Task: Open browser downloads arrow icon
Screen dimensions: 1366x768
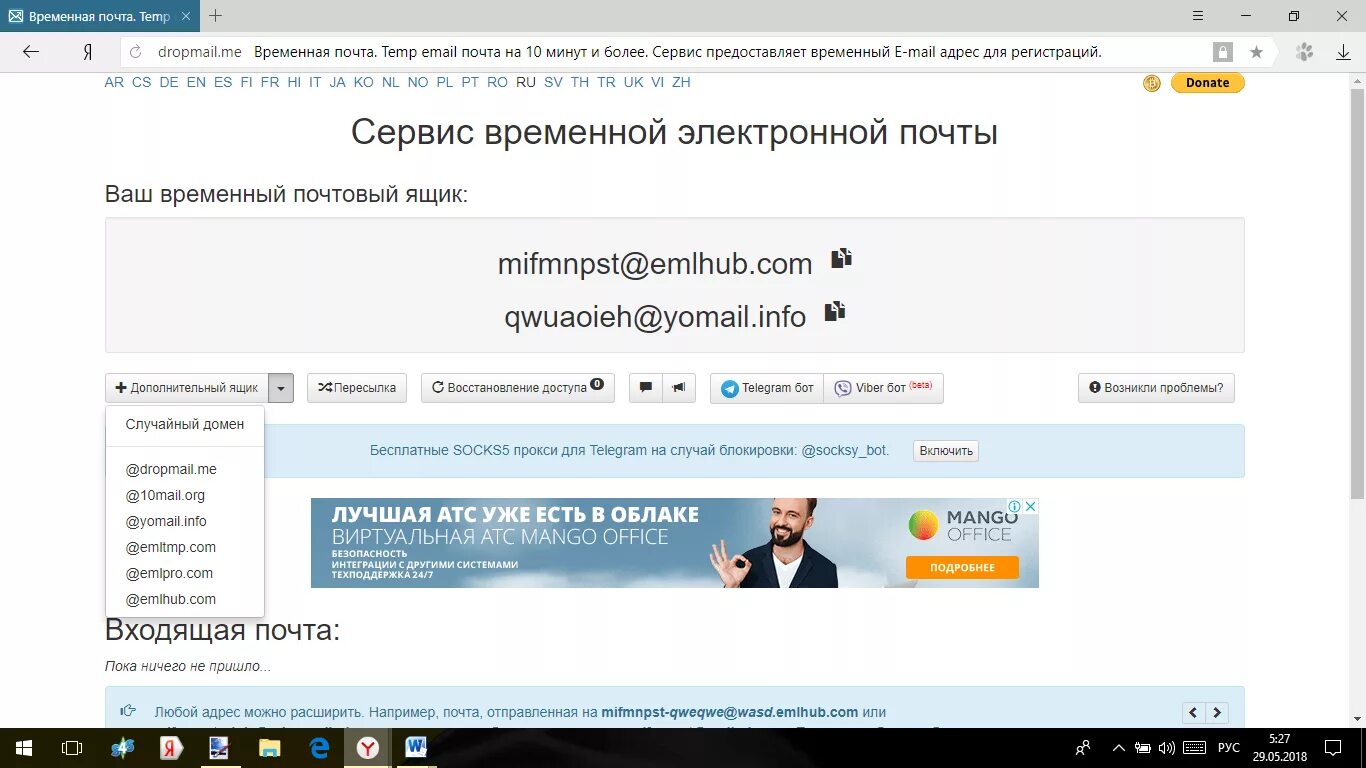Action: 1343,52
